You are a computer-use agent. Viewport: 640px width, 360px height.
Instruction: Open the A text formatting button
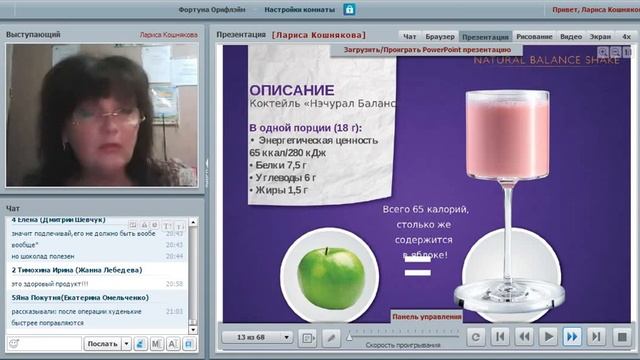173,344
